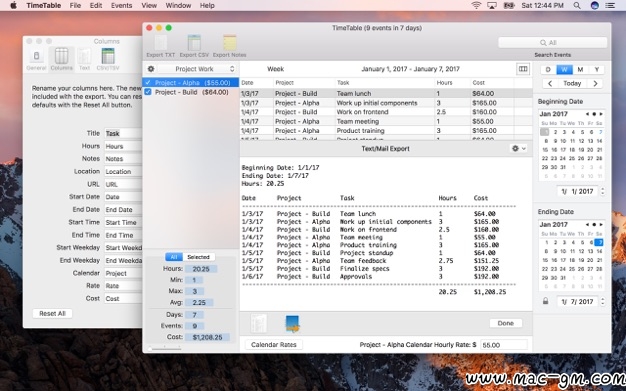Click the Export CSV toolbar icon
This screenshot has width=626, height=391.
pyautogui.click(x=194, y=43)
